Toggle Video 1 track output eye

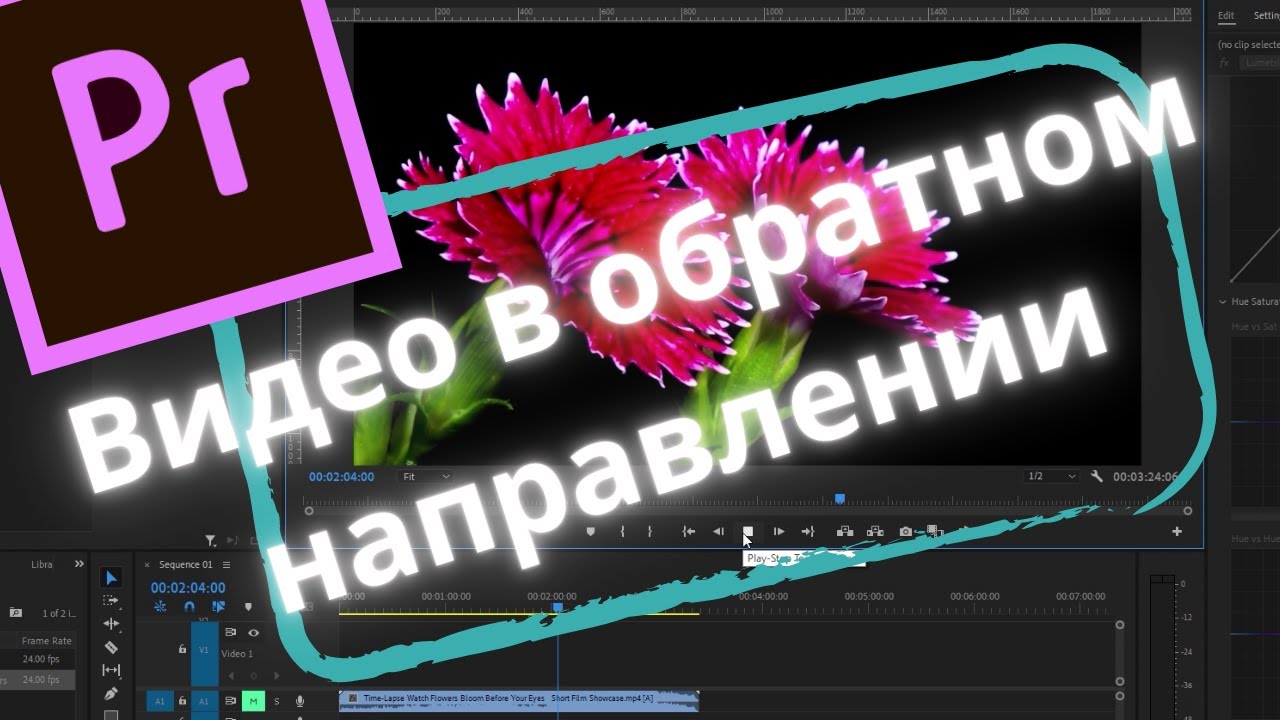click(254, 632)
